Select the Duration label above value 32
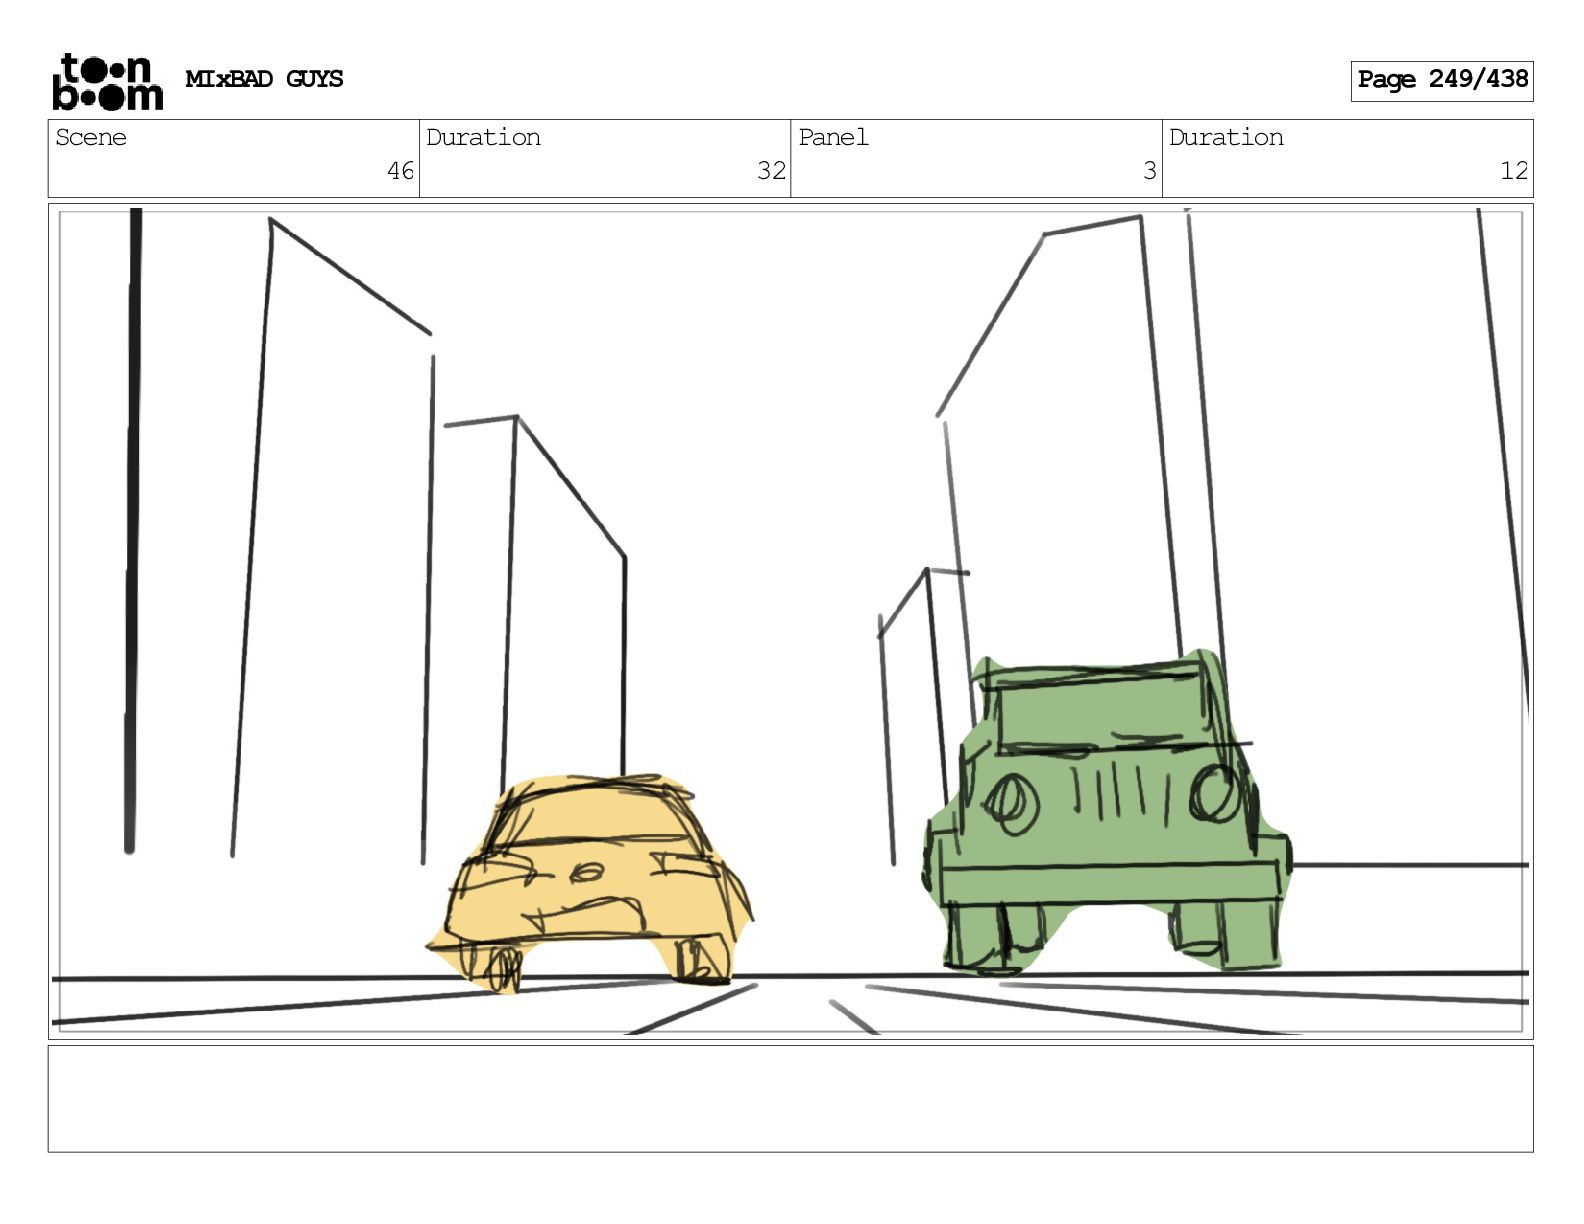This screenshot has height=1224, width=1584. point(483,137)
